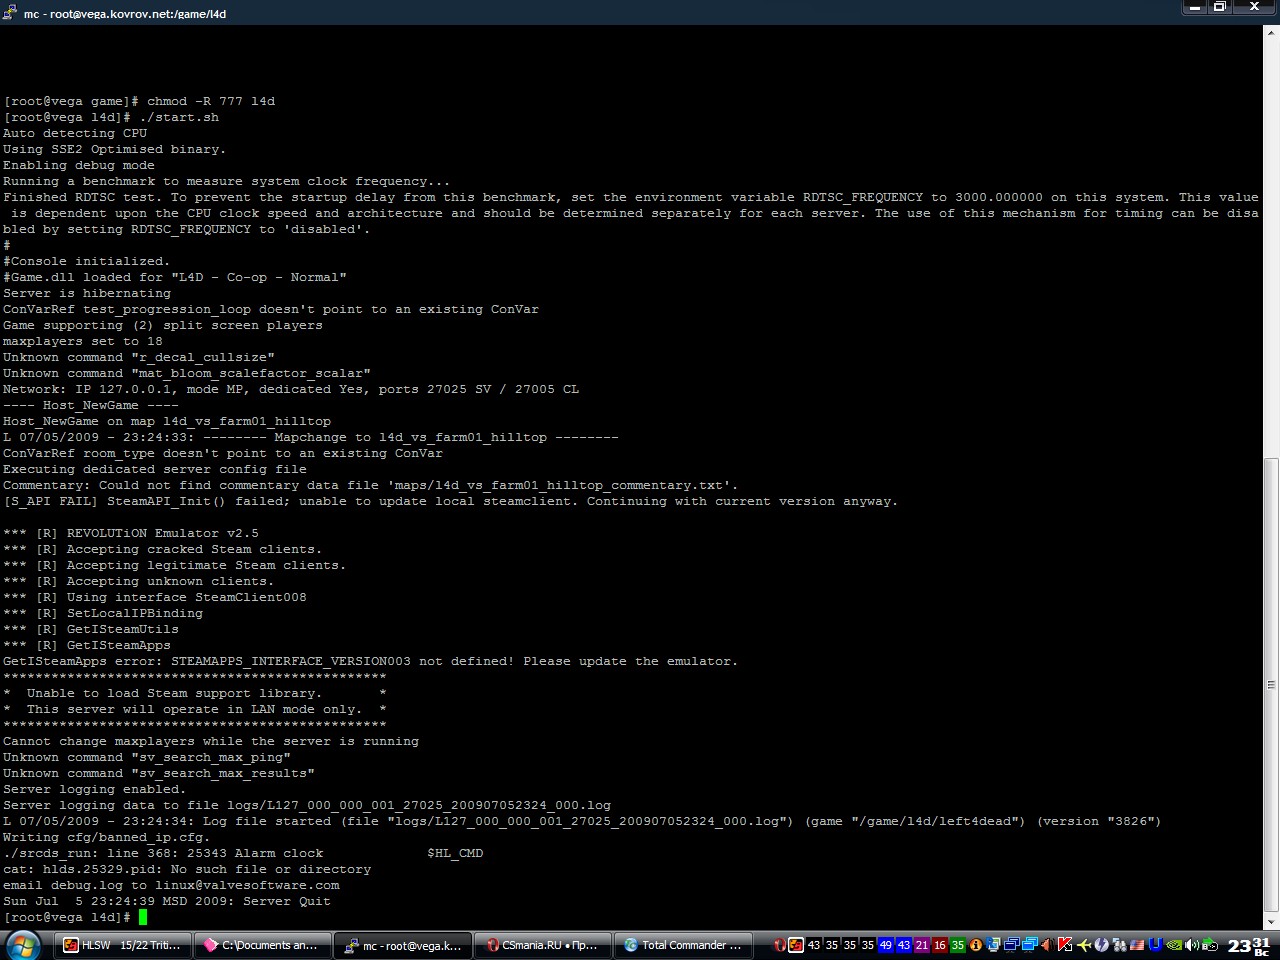
Task: Click the text 'Auto detecting CPU'
Action: [75, 133]
